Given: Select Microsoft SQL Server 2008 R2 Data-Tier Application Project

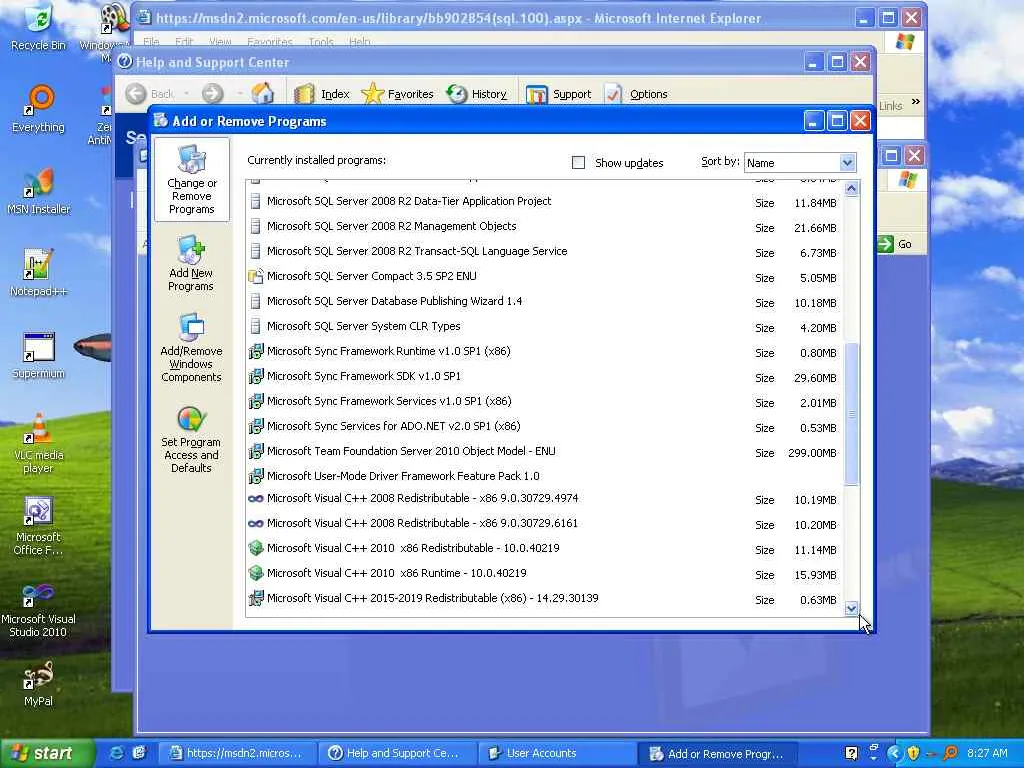Looking at the screenshot, I should [543, 202].
